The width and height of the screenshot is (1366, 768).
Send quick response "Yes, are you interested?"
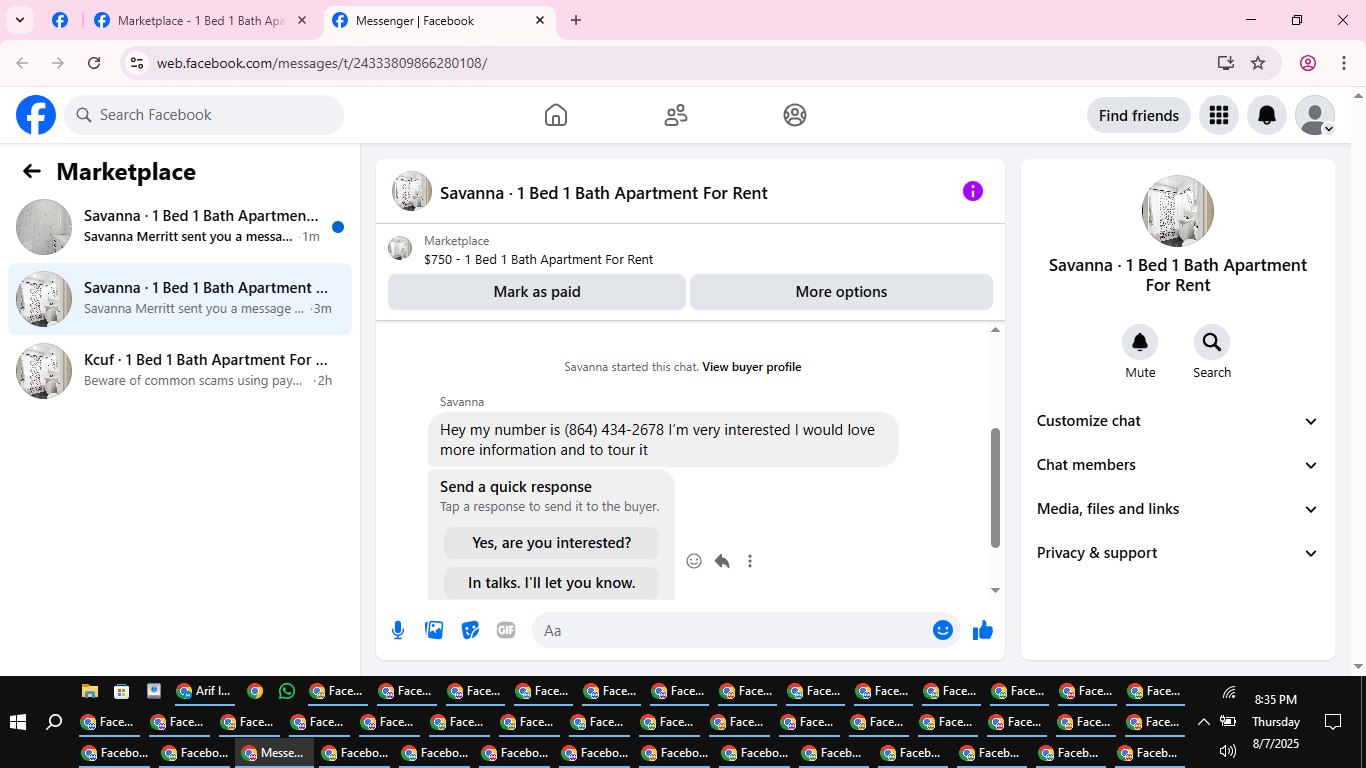point(552,543)
